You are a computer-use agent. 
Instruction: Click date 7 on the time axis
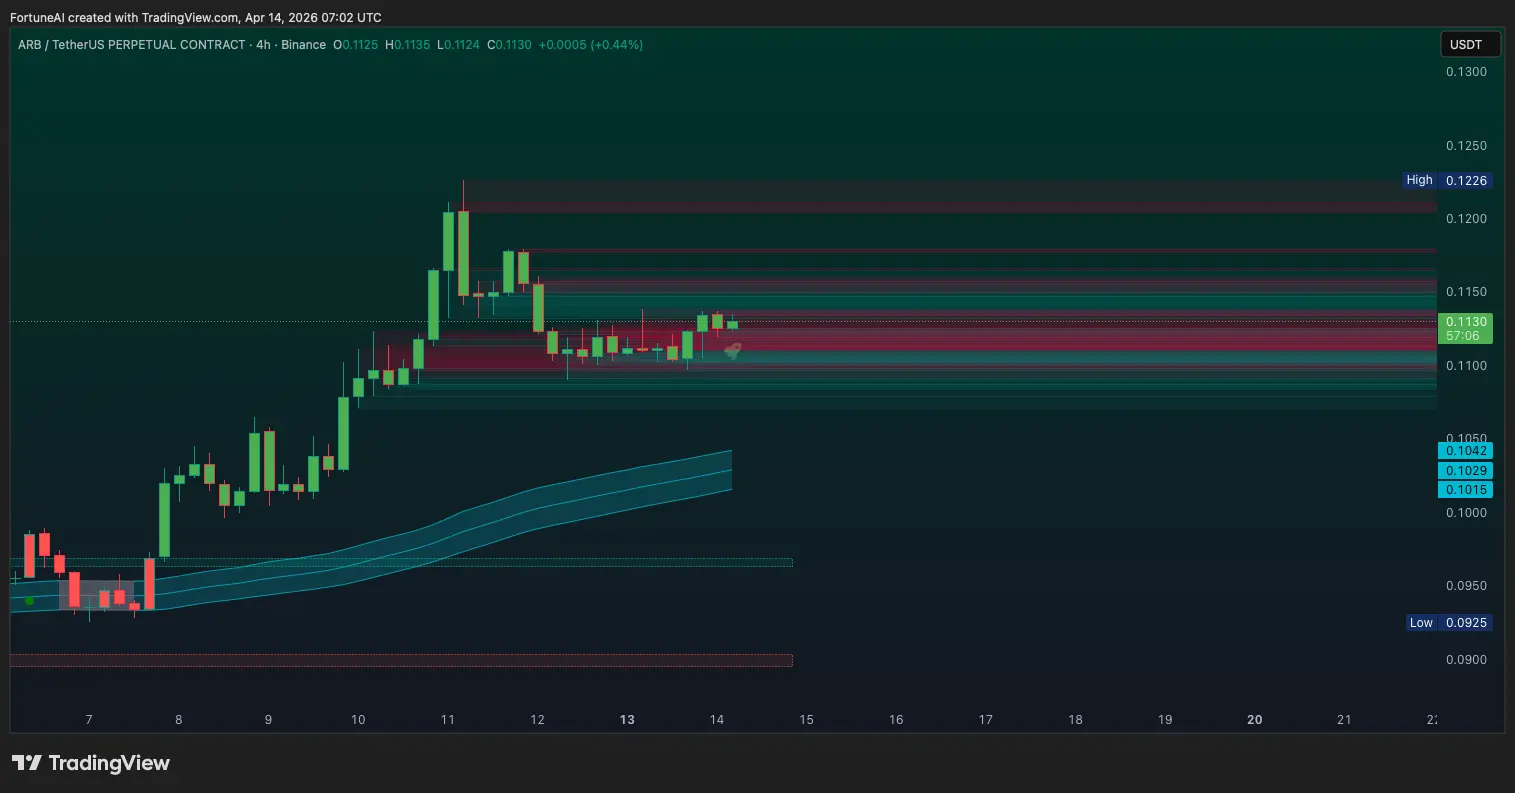coord(89,720)
